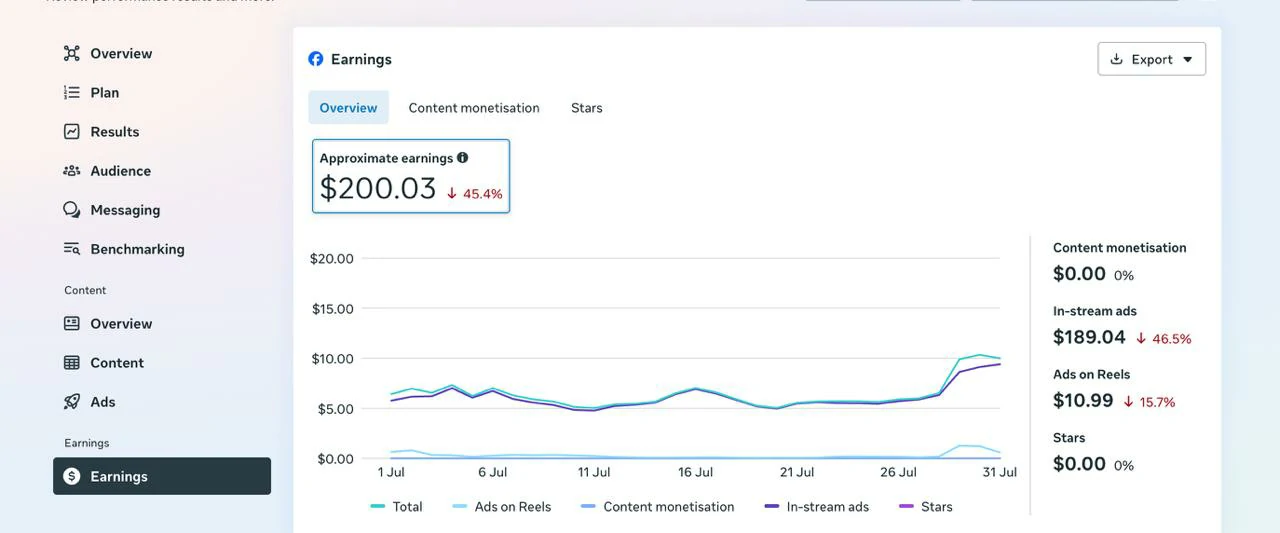Click the $10.00 axis label
The width and height of the screenshot is (1280, 533).
pyautogui.click(x=332, y=358)
